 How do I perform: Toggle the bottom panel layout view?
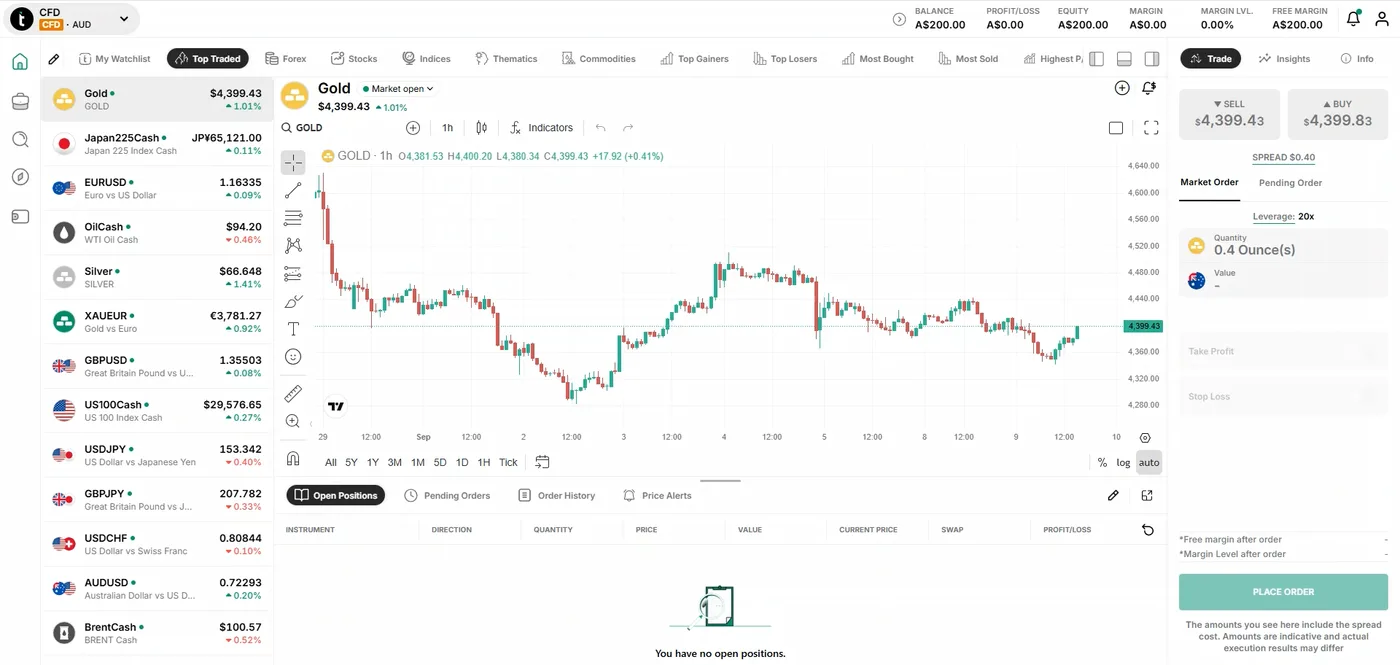[1124, 59]
